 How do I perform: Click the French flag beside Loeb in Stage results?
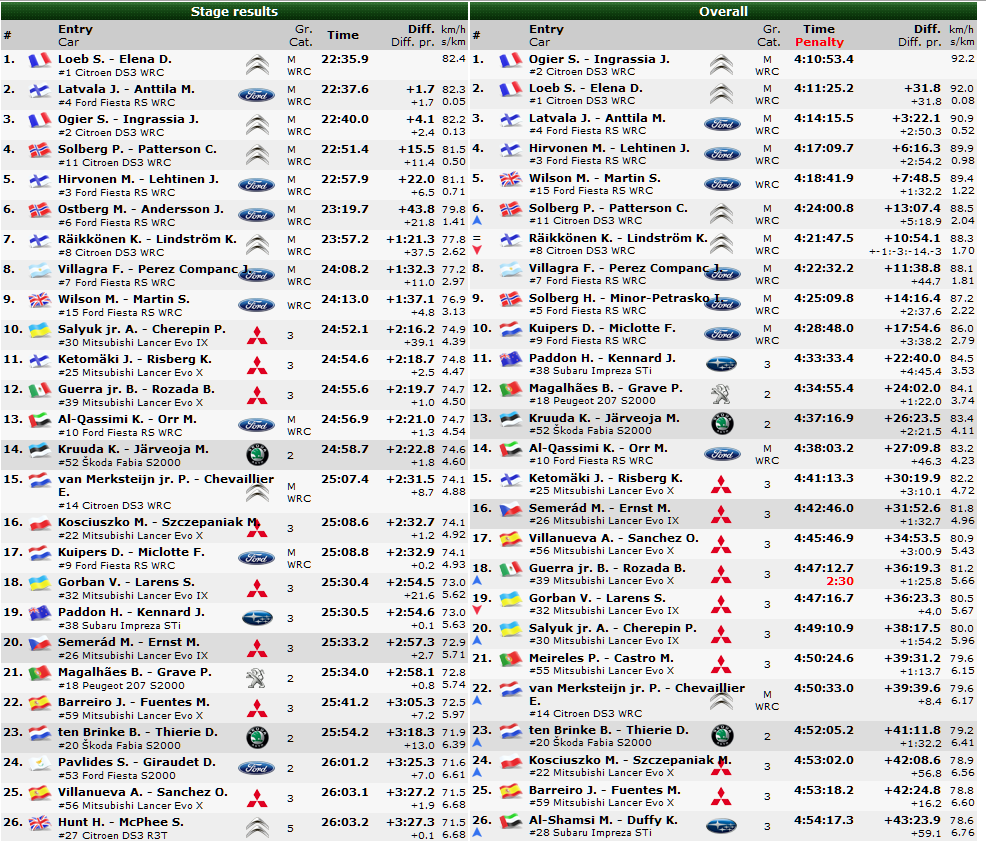(x=40, y=61)
